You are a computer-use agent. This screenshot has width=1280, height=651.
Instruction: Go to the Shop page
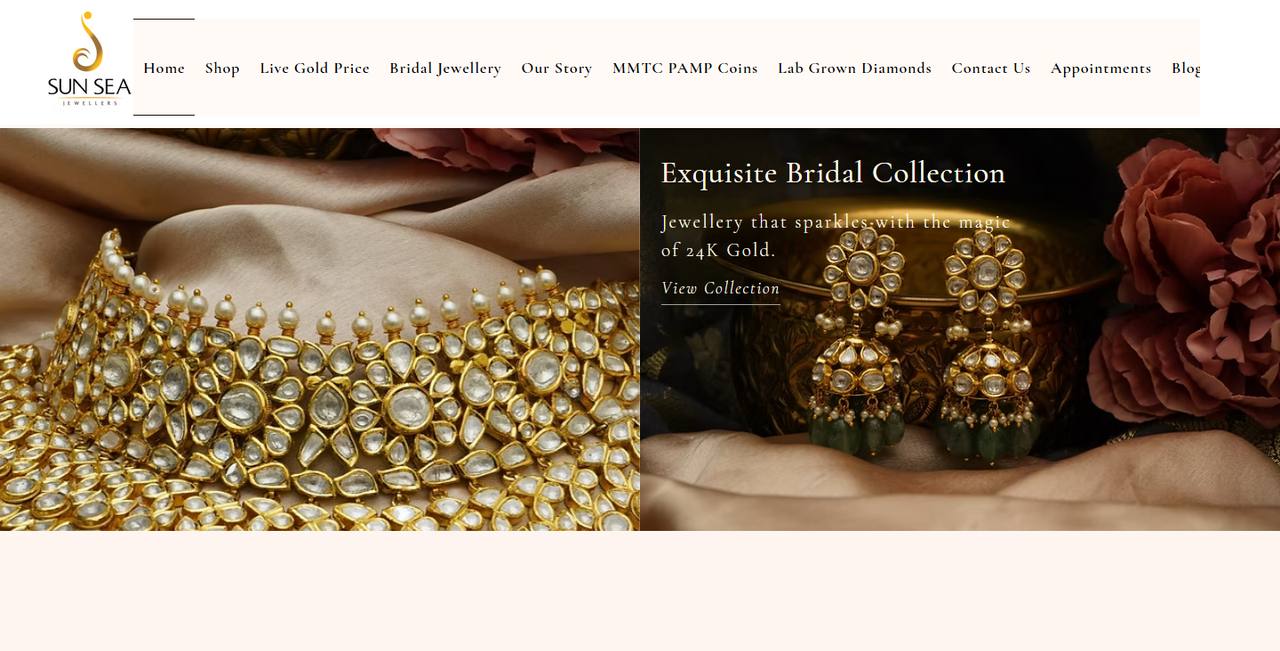pyautogui.click(x=222, y=68)
